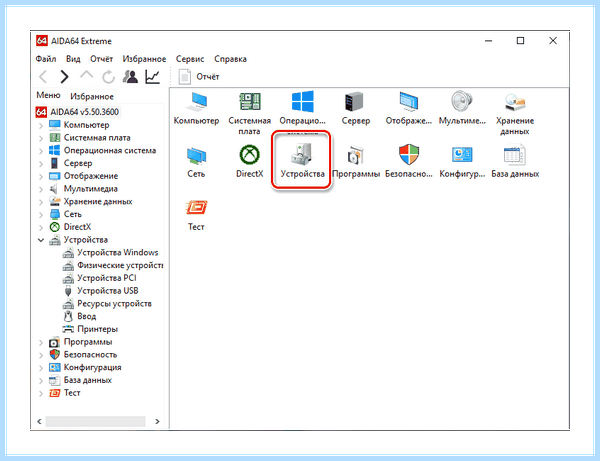Click the Forward arrow toolbar button
This screenshot has height=461, width=600.
point(64,77)
